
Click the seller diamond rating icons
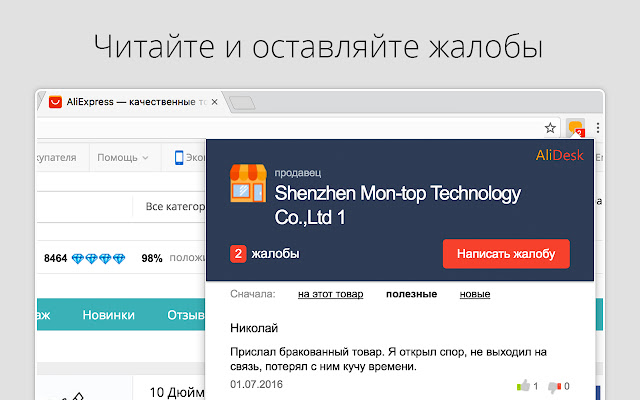tap(98, 259)
